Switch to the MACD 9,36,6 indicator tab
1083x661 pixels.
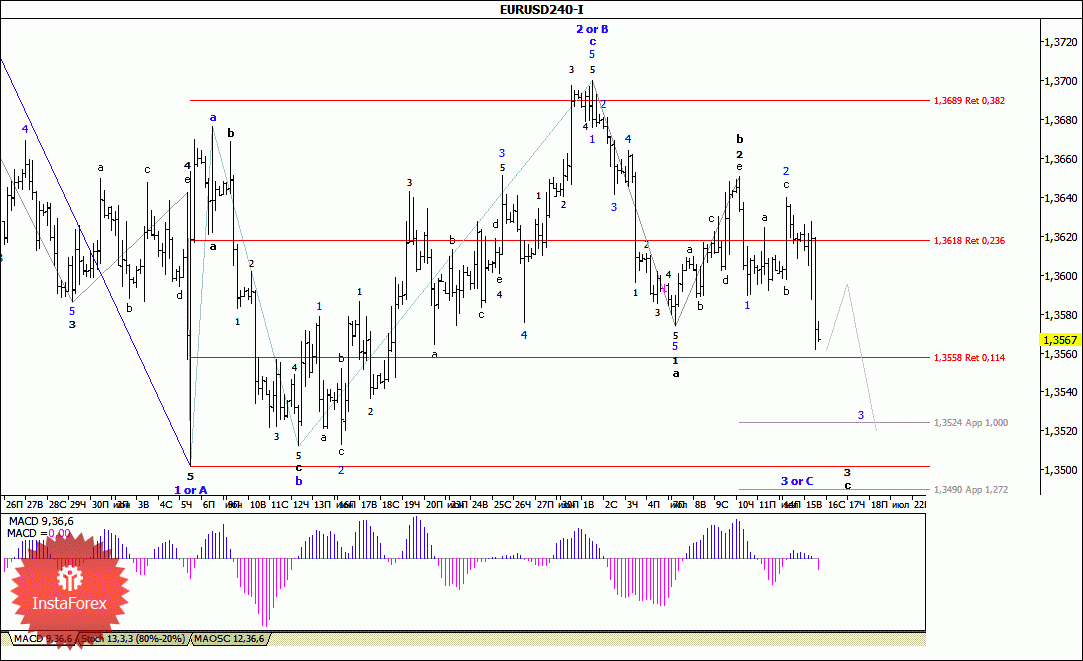[43, 639]
